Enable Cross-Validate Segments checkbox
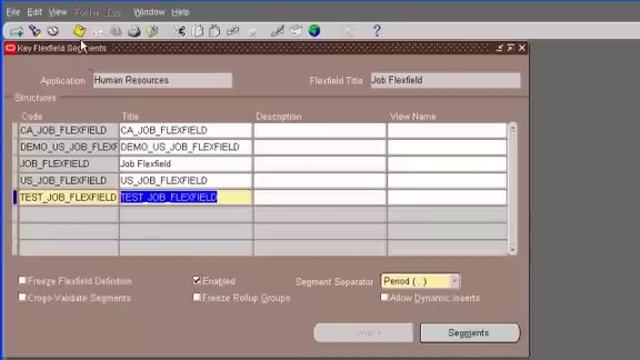The height and width of the screenshot is (360, 640). click(x=22, y=297)
